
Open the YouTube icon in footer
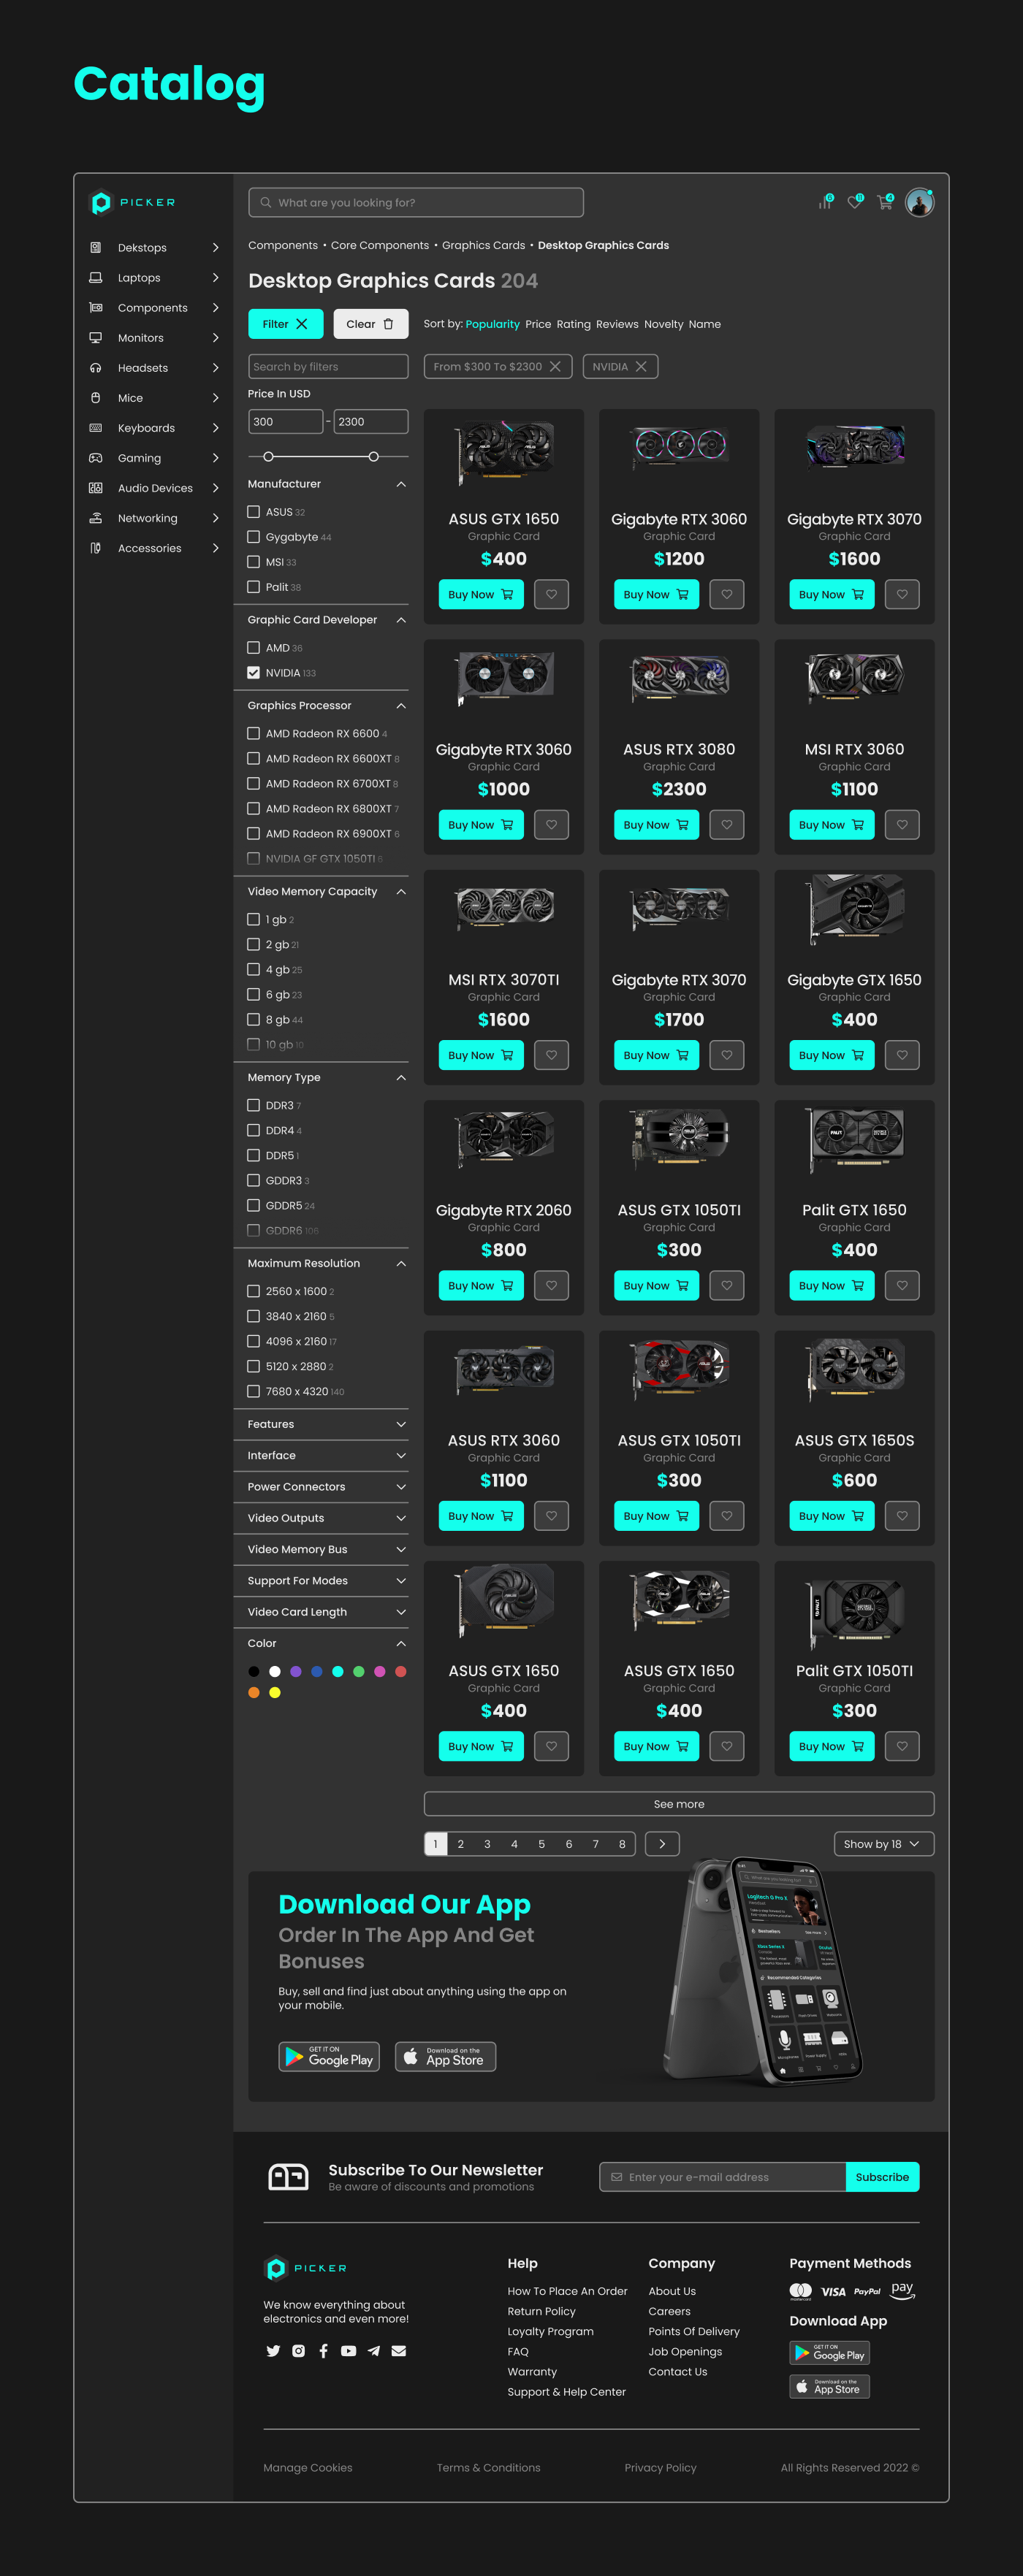(x=348, y=2351)
